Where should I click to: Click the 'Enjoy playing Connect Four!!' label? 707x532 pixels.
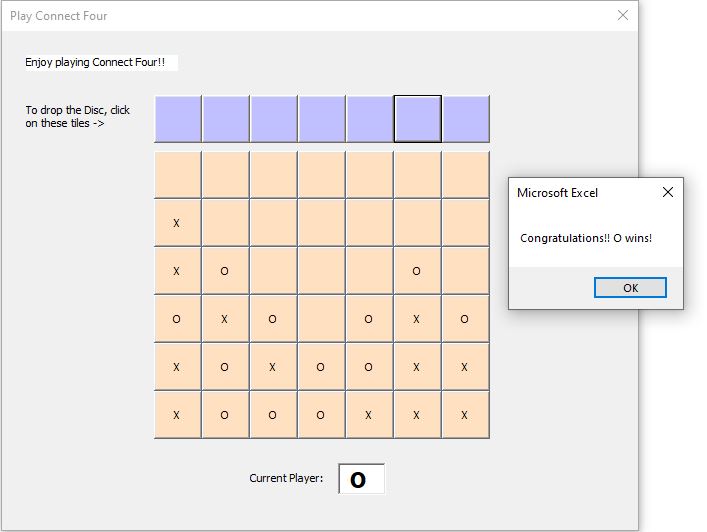point(95,62)
